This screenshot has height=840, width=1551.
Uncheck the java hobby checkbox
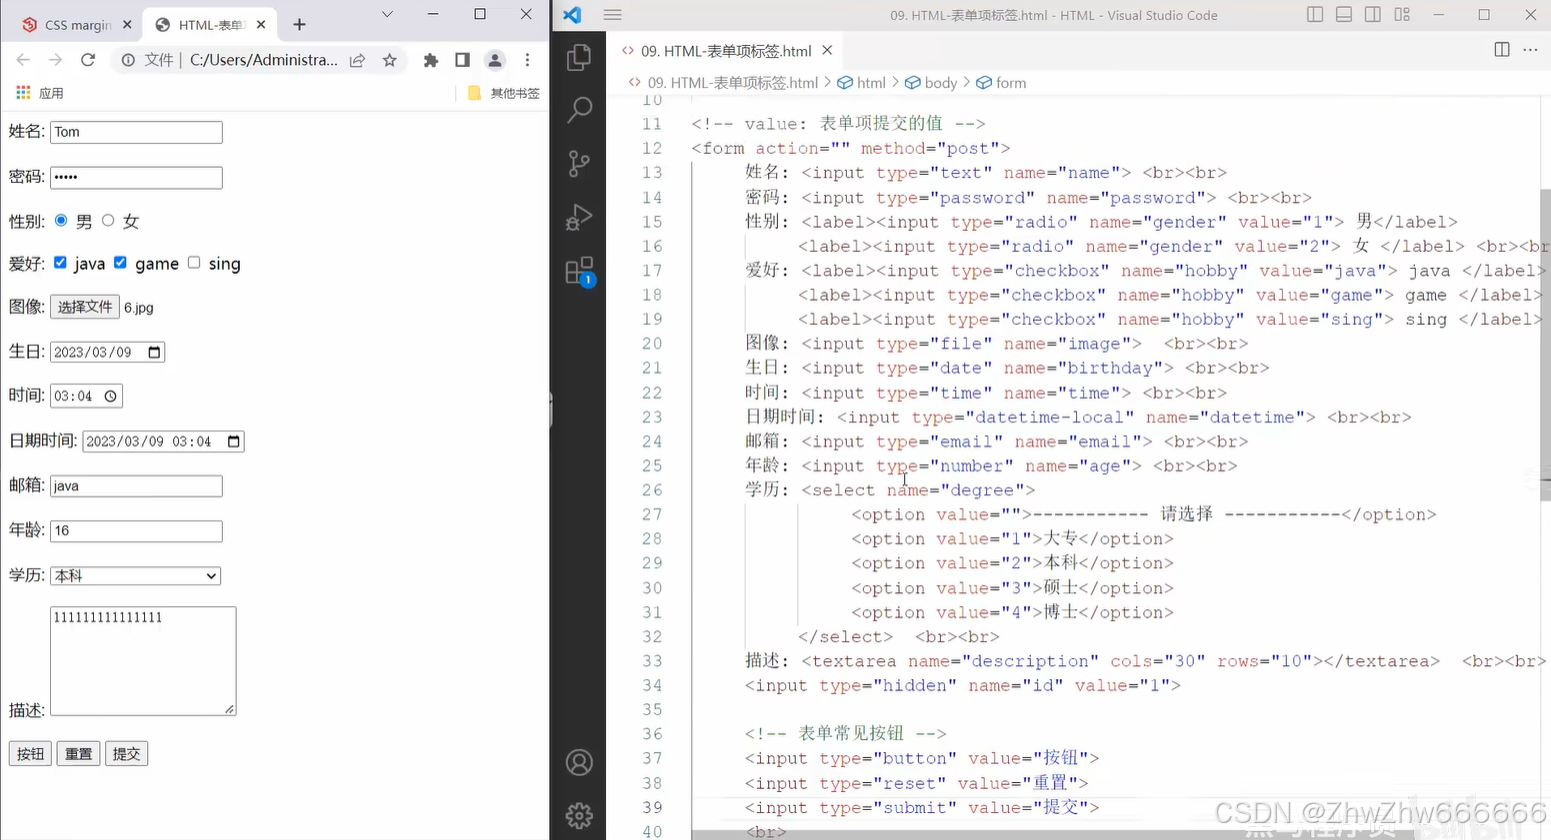click(x=60, y=263)
